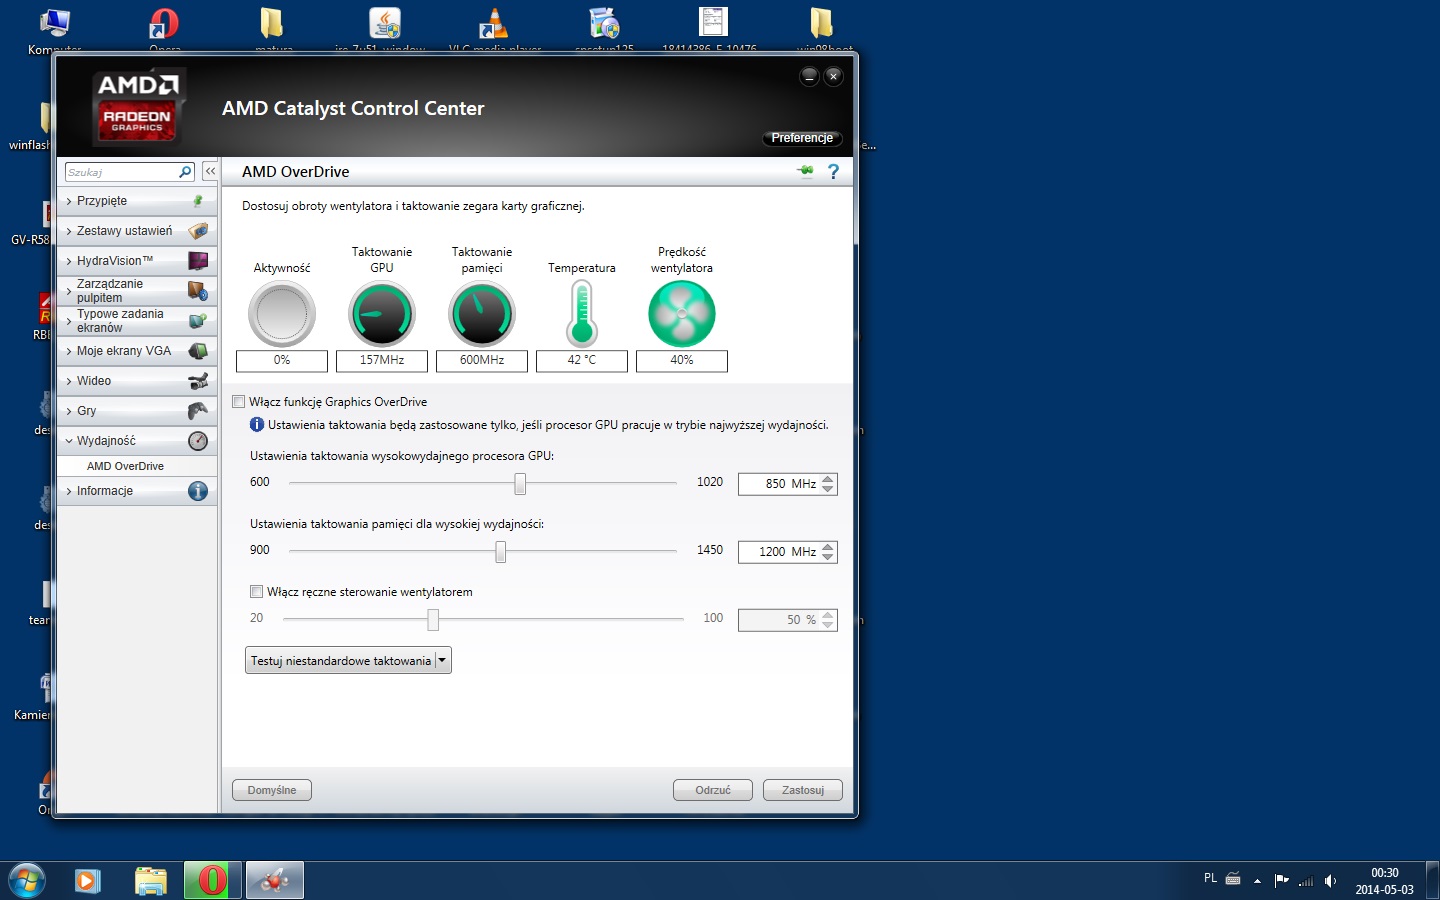
Task: Click Testuj niestandardowe taktowania button
Action: (340, 660)
